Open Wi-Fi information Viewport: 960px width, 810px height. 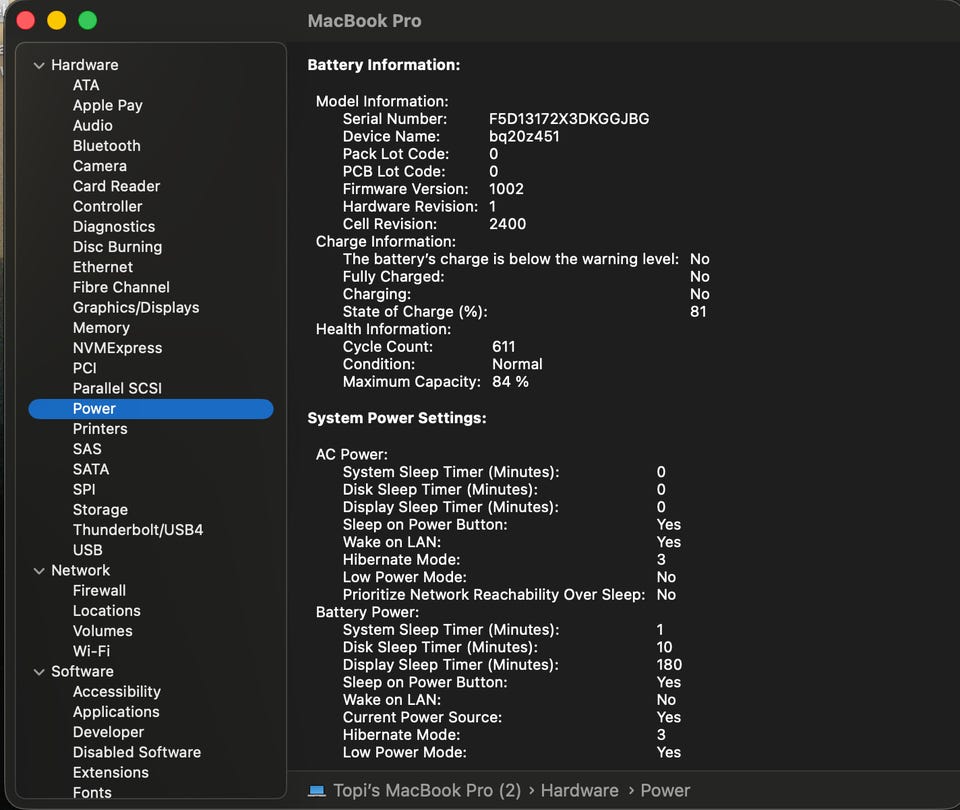(91, 651)
